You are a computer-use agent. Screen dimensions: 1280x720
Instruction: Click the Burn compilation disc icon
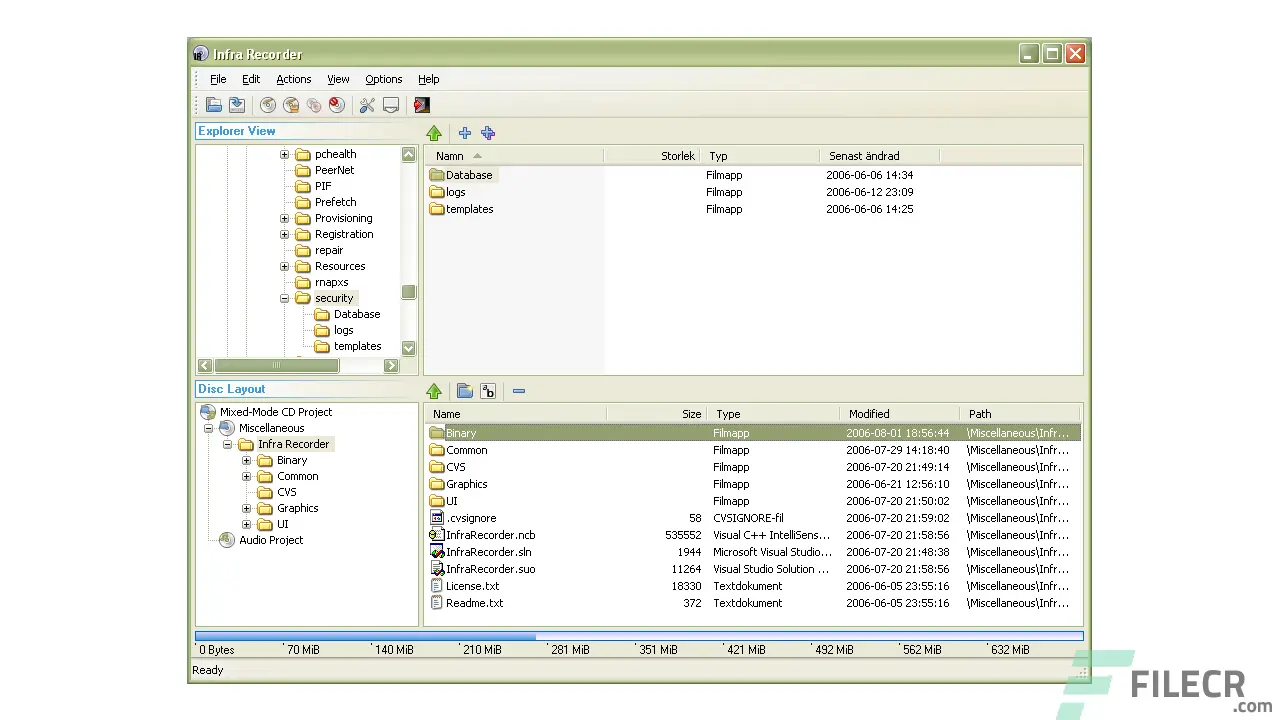pyautogui.click(x=268, y=105)
